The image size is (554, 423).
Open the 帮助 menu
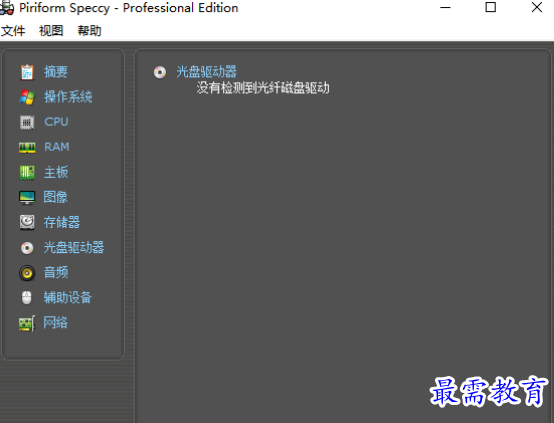(x=89, y=31)
